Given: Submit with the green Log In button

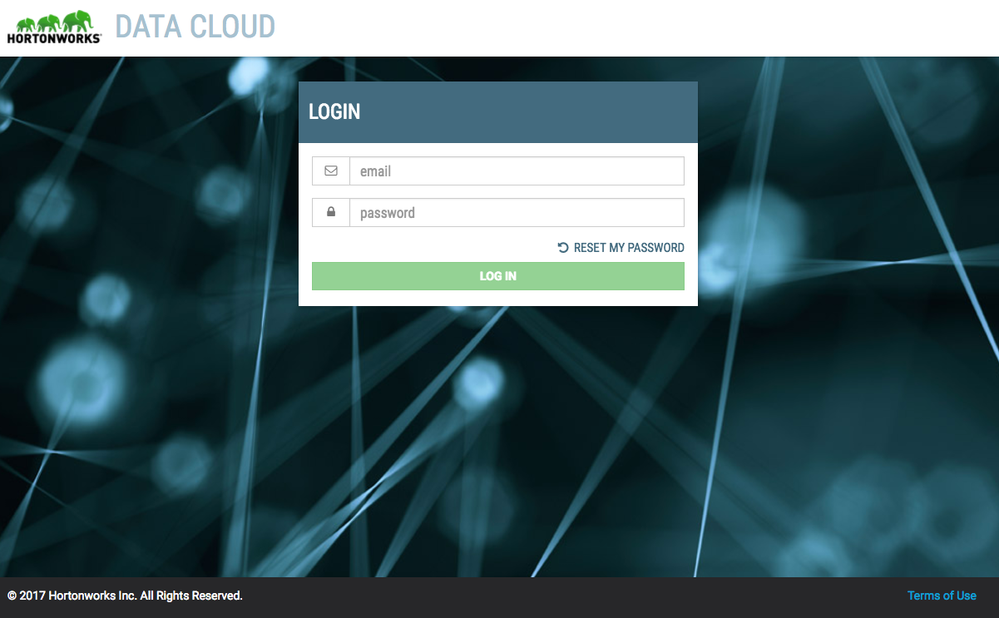Looking at the screenshot, I should [x=498, y=276].
